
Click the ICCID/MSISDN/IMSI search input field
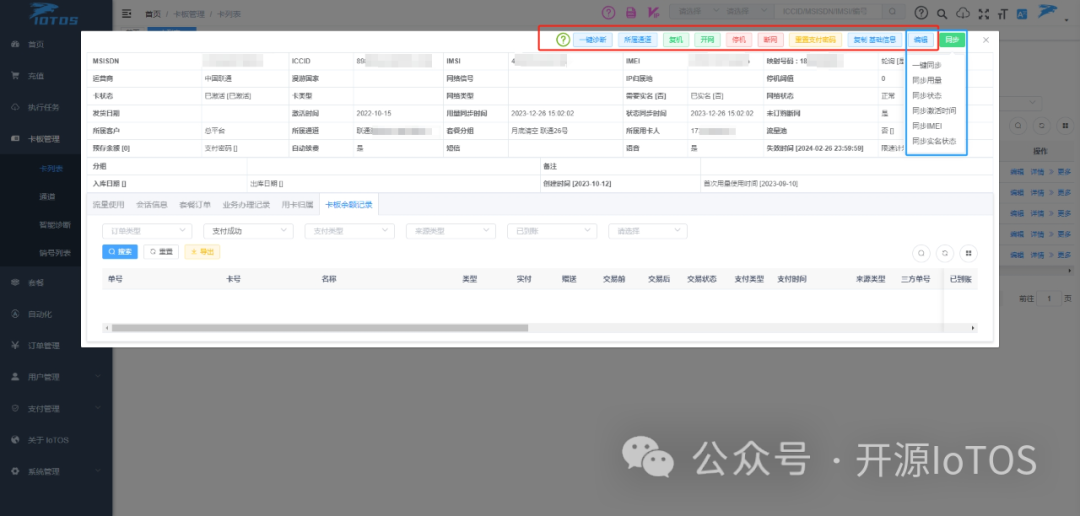[x=829, y=12]
